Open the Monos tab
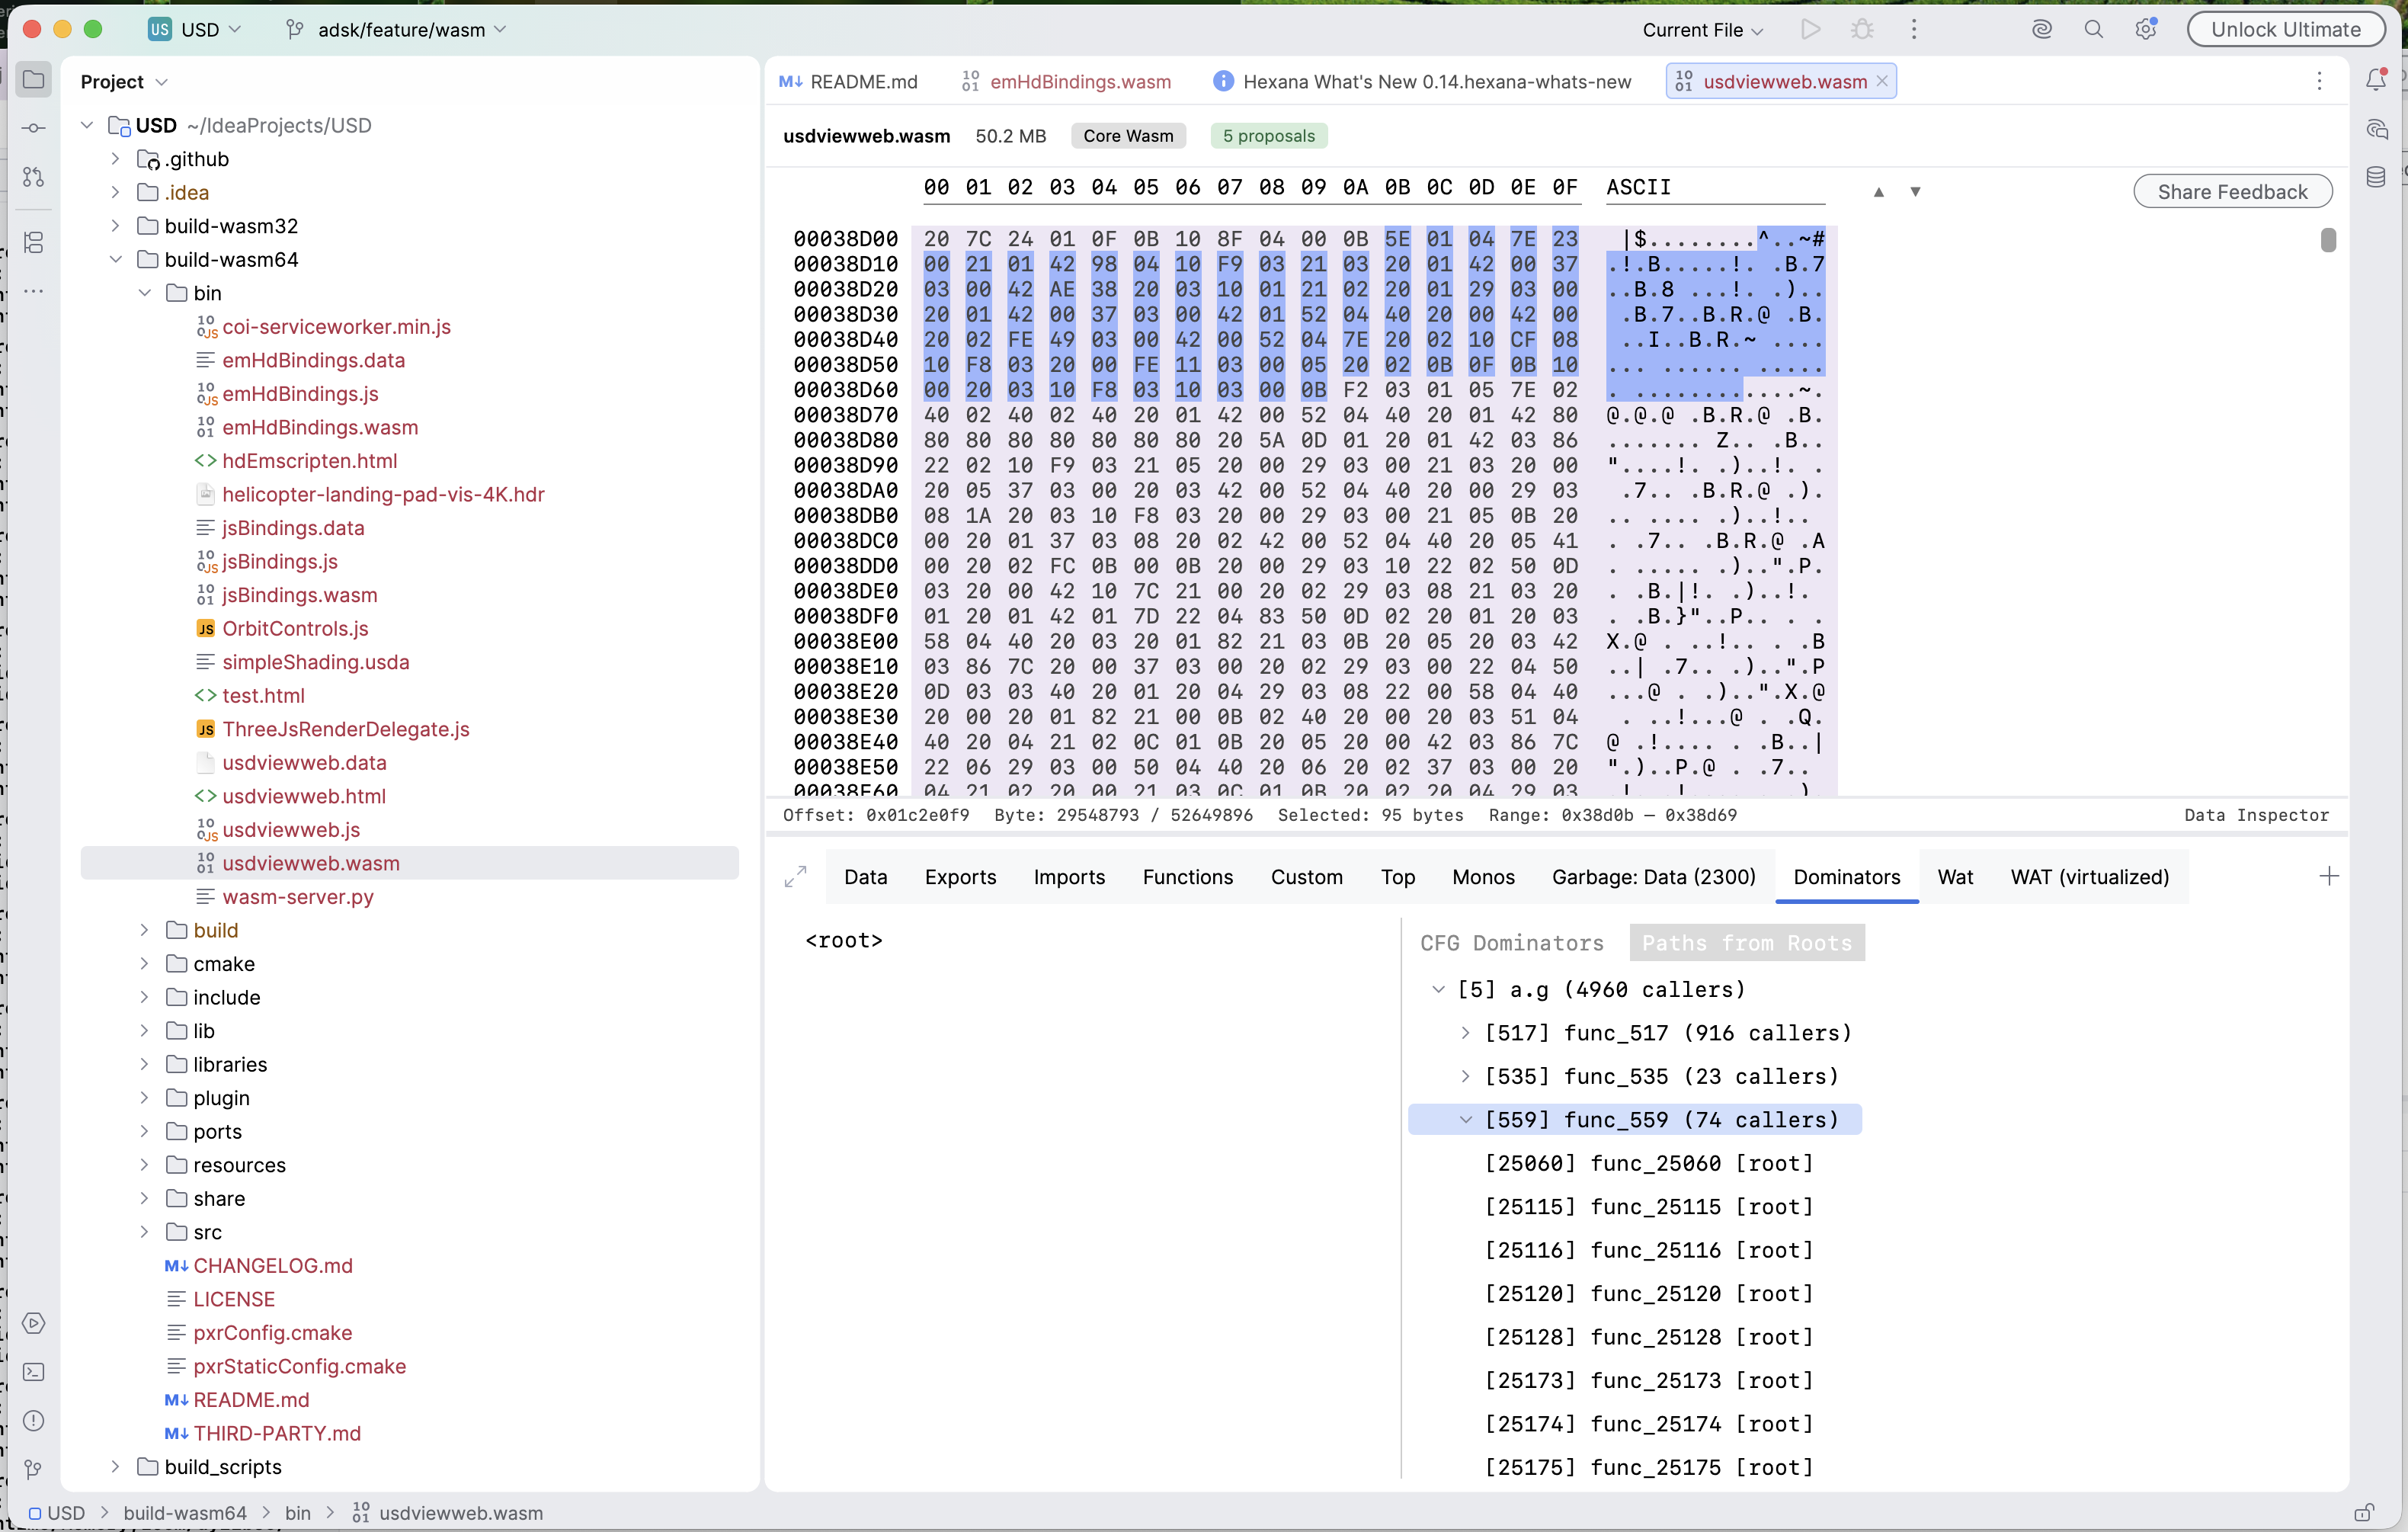This screenshot has width=2408, height=1532. (x=1483, y=877)
